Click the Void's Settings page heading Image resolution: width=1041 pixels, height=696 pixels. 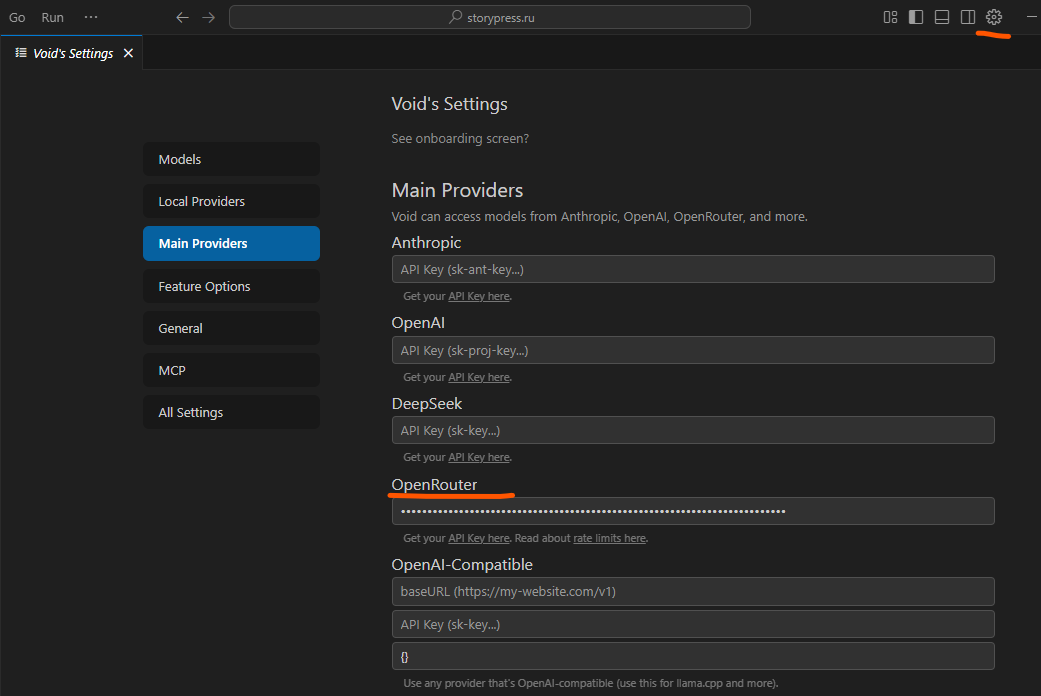coord(449,104)
